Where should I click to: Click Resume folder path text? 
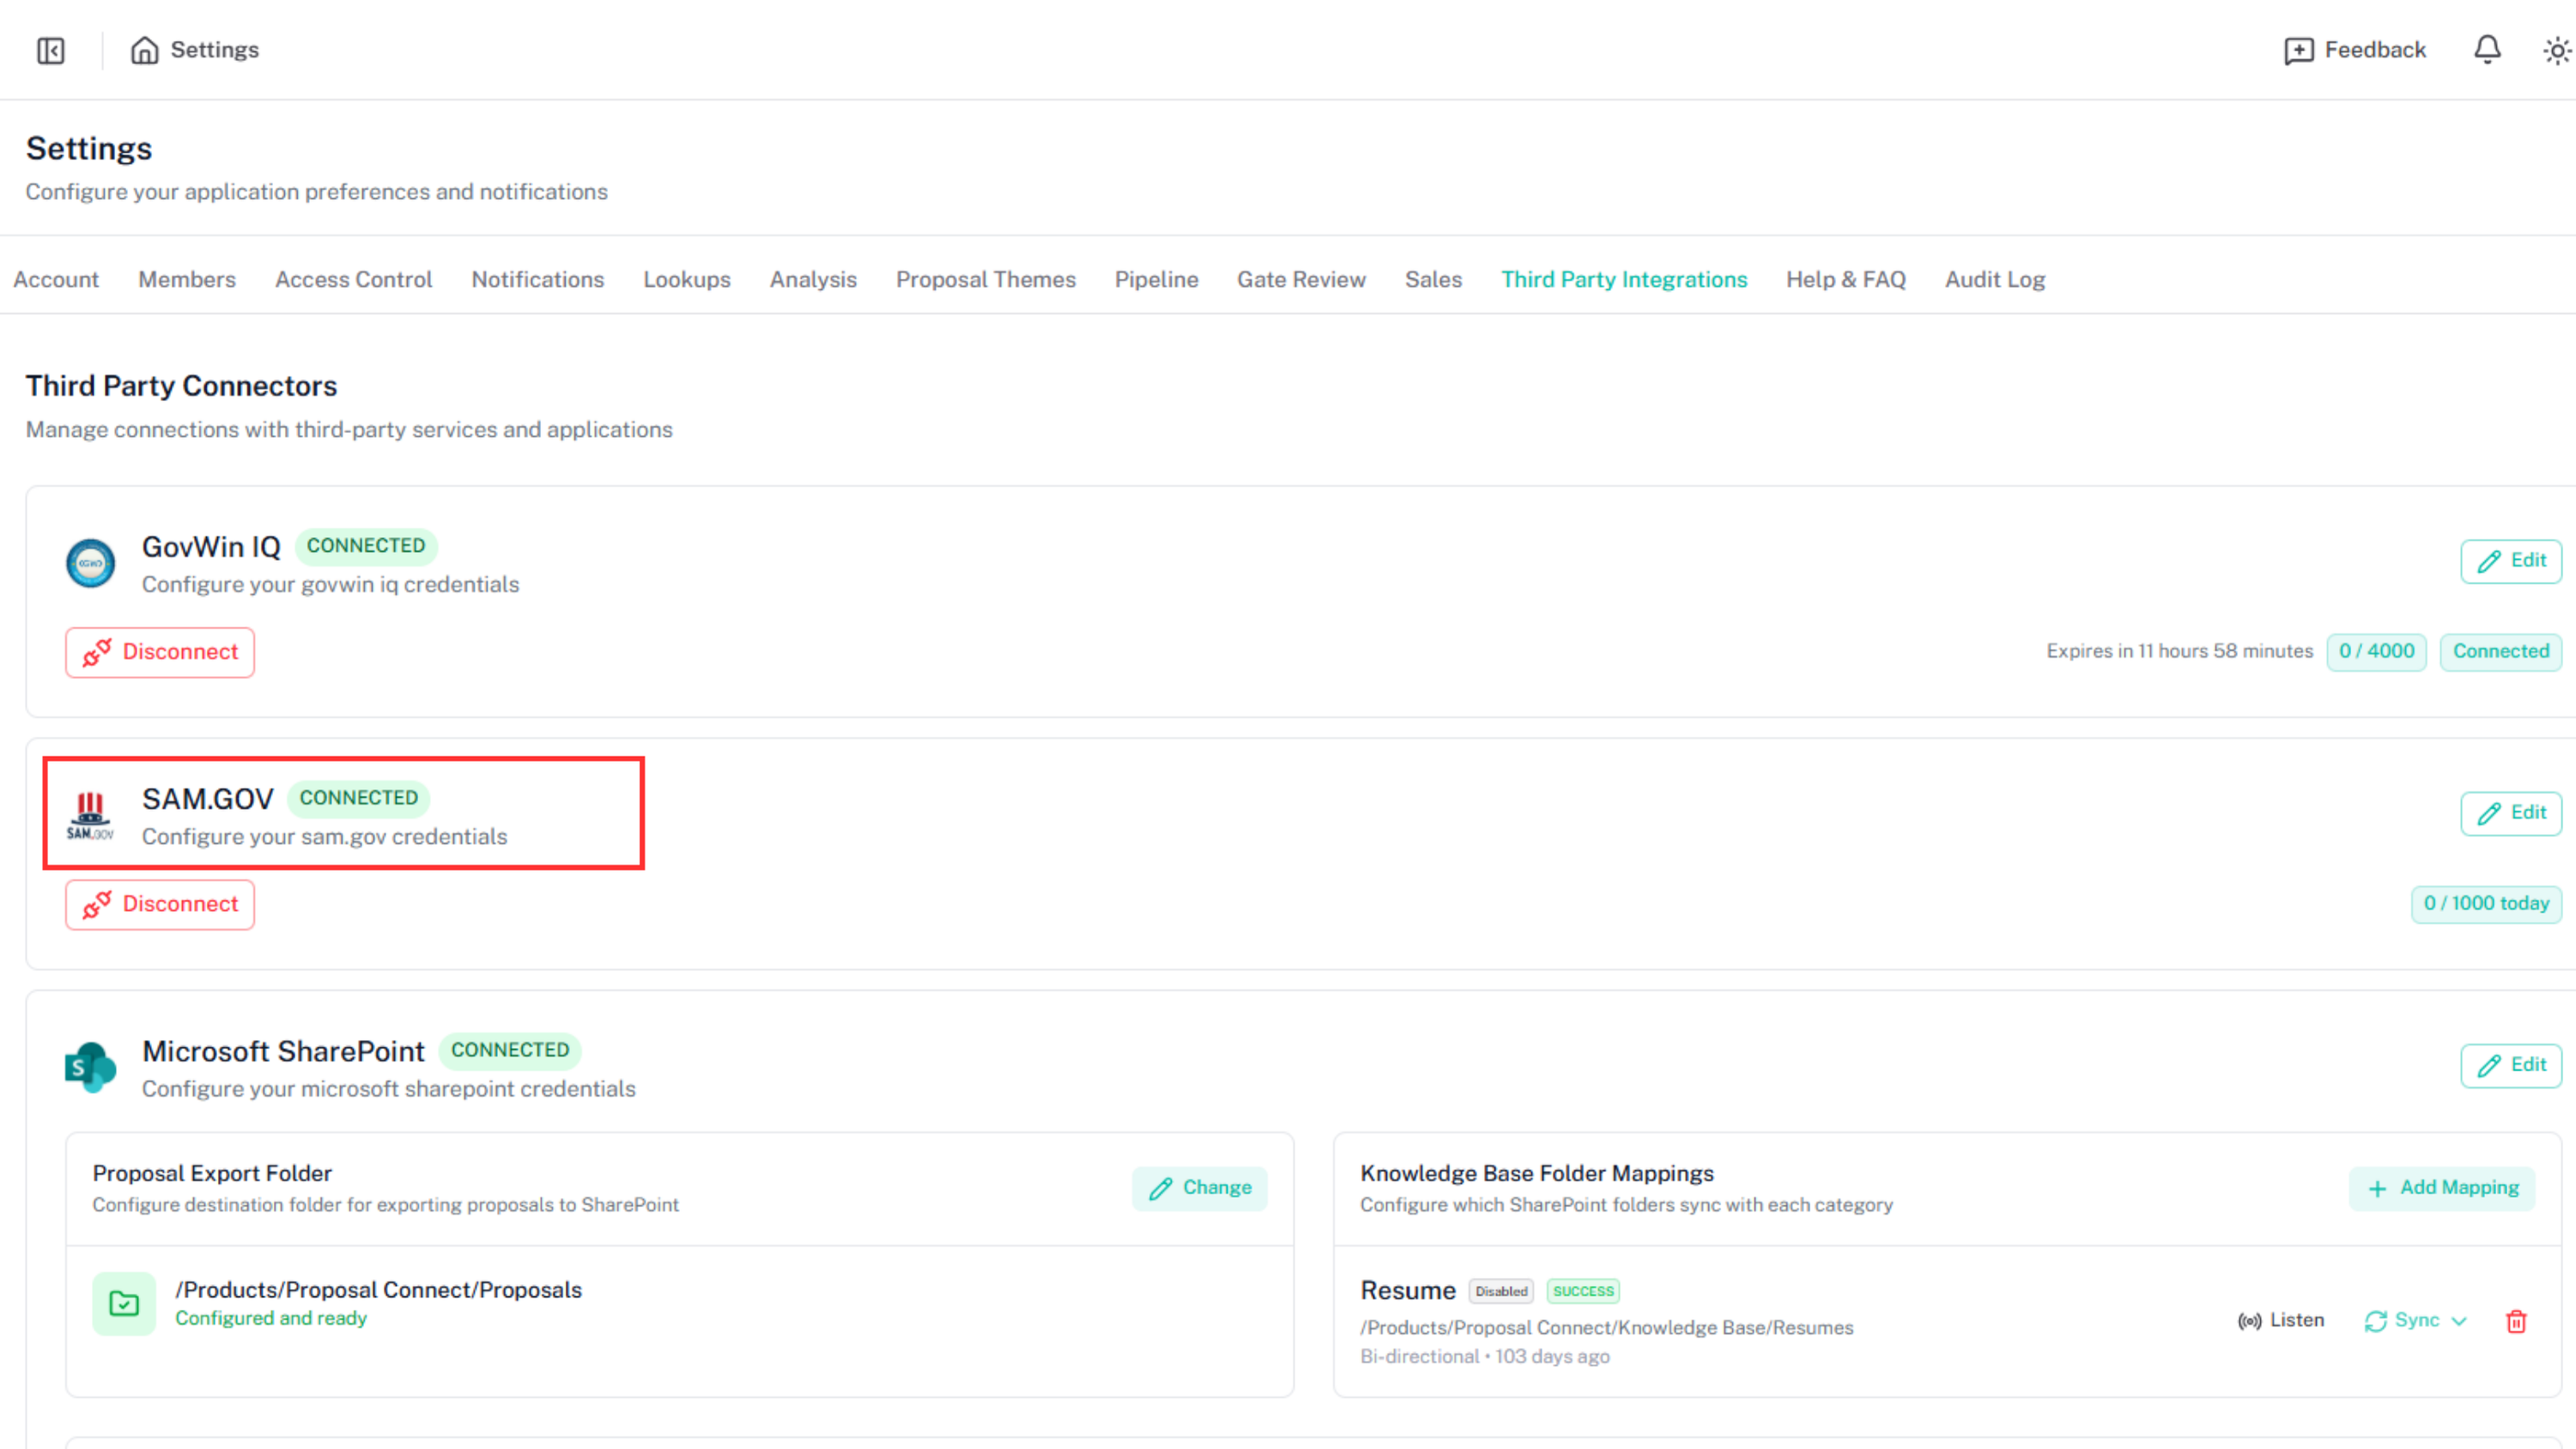(x=1607, y=1327)
